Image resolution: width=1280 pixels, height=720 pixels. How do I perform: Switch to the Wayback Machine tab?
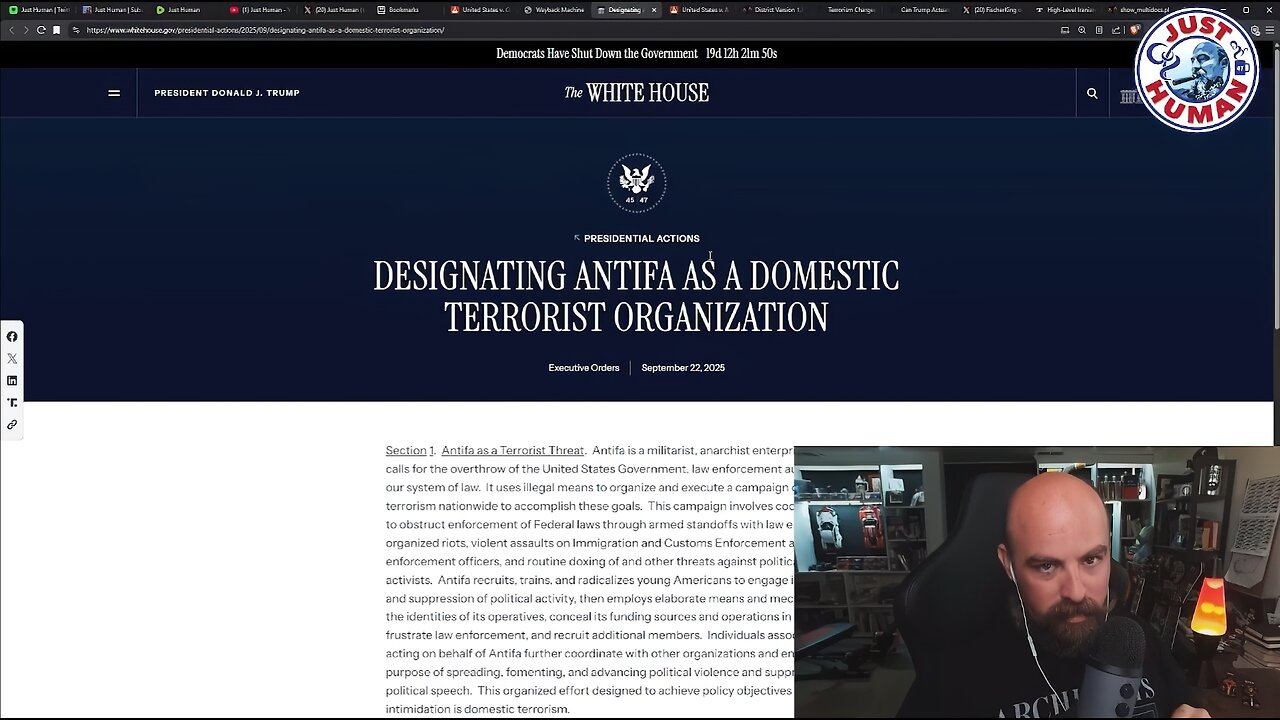(x=555, y=10)
